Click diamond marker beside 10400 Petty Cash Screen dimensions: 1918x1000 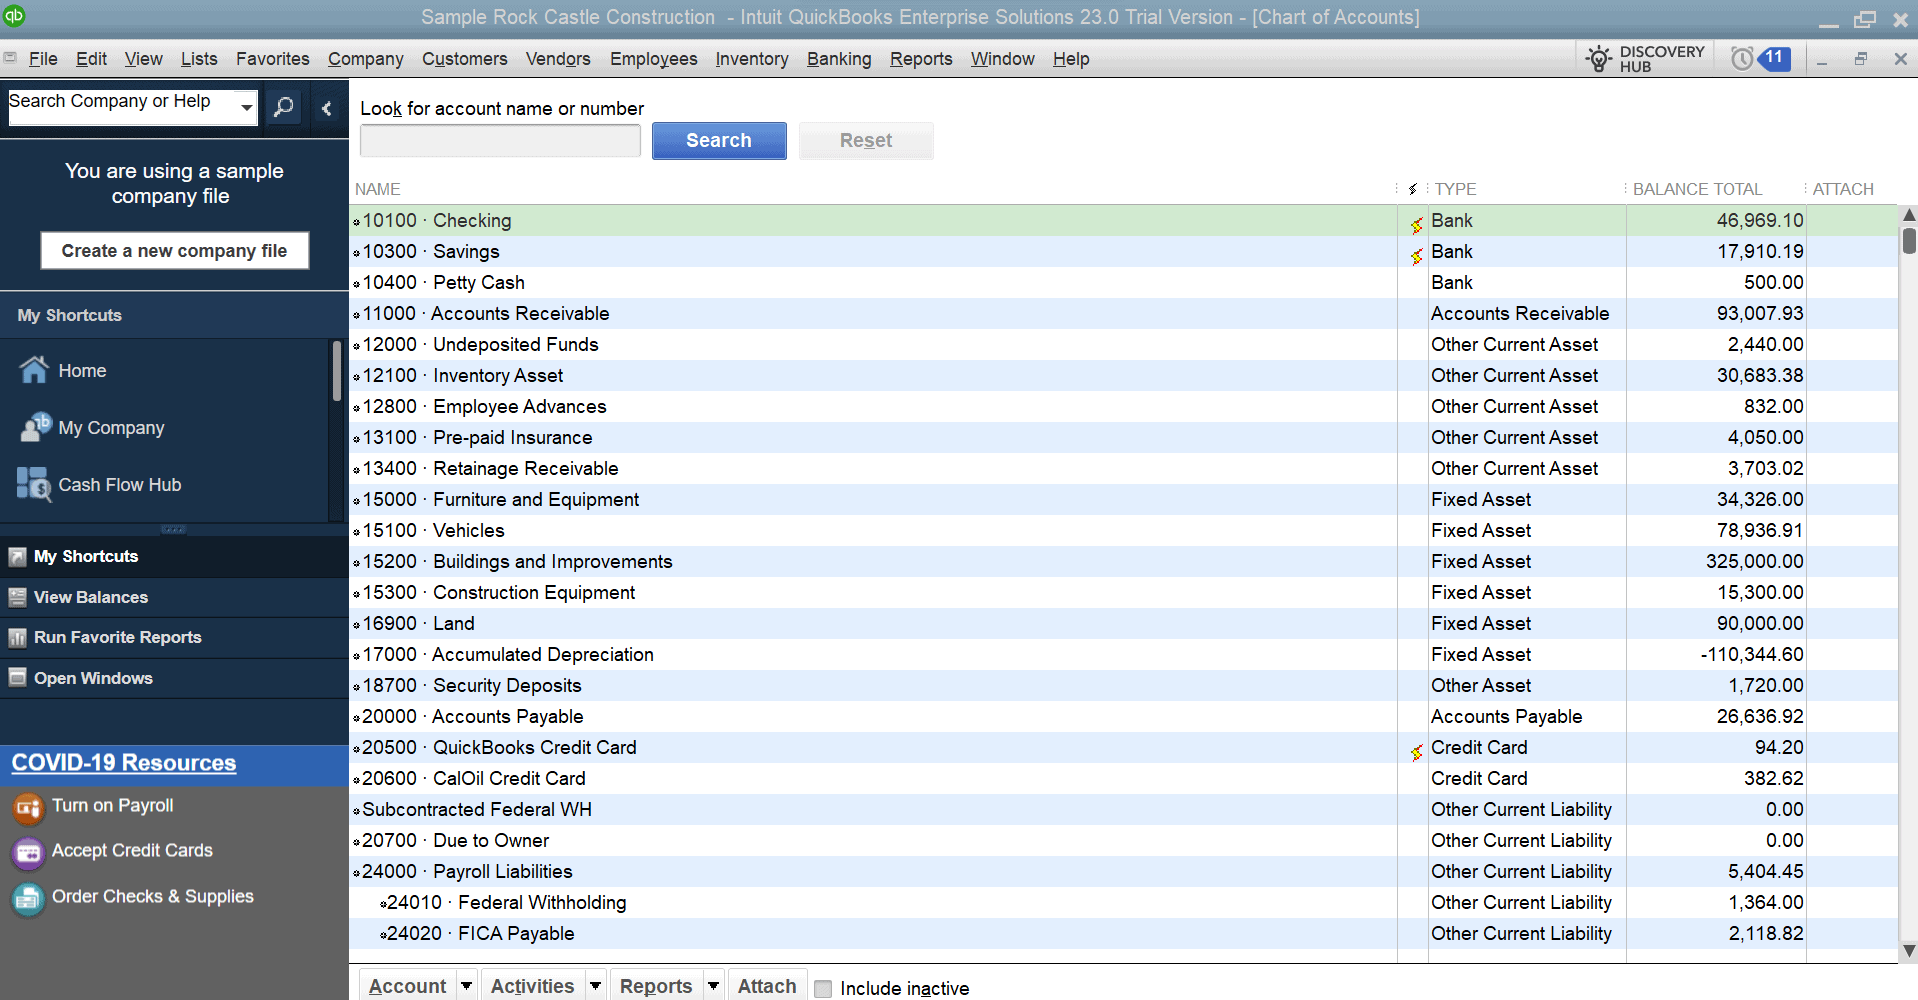pyautogui.click(x=356, y=285)
